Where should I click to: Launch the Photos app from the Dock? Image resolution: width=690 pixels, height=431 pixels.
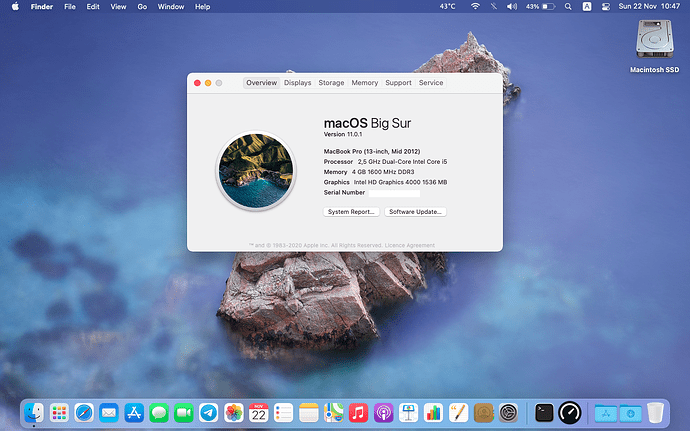pos(234,413)
